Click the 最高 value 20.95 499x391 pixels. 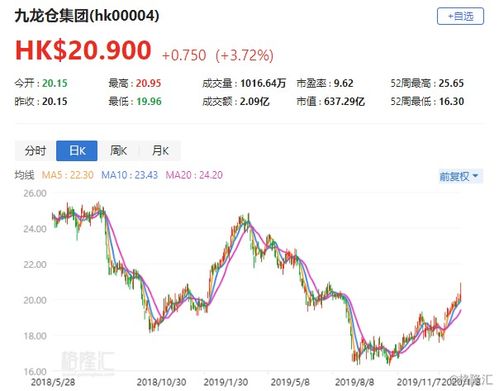coord(149,83)
